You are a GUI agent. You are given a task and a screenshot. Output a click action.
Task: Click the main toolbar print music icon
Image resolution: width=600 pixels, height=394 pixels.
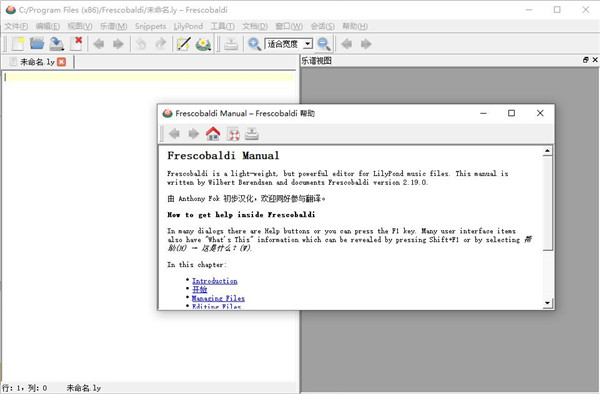click(231, 44)
